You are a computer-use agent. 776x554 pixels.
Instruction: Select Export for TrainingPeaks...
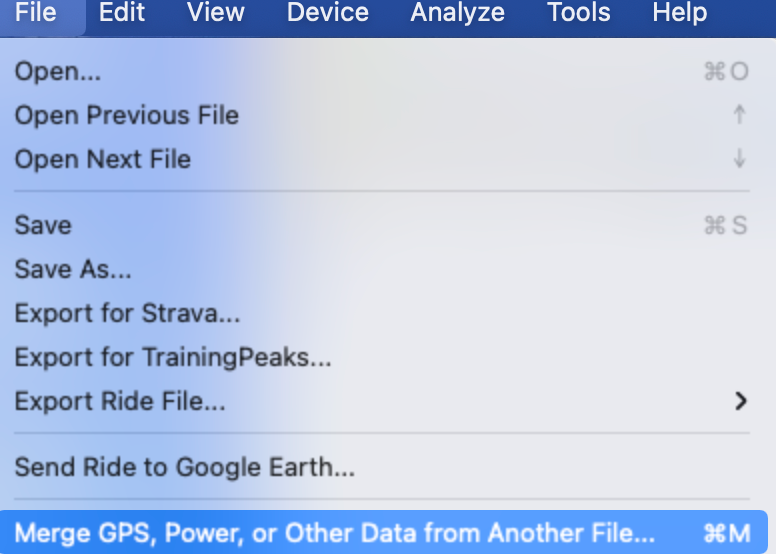[172, 357]
